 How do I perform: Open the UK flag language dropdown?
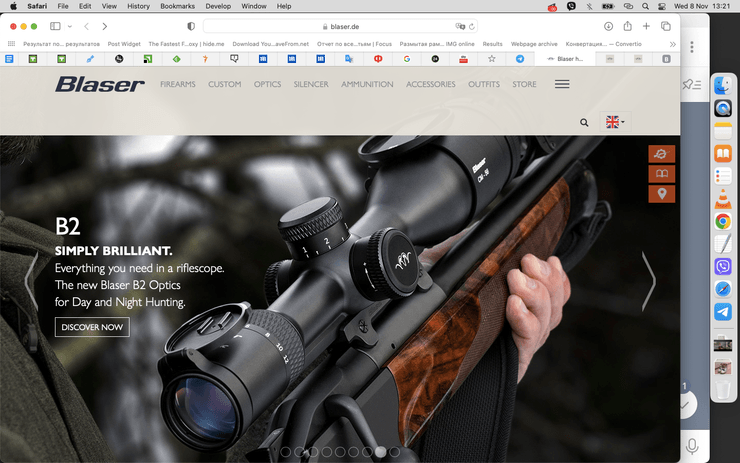(615, 122)
